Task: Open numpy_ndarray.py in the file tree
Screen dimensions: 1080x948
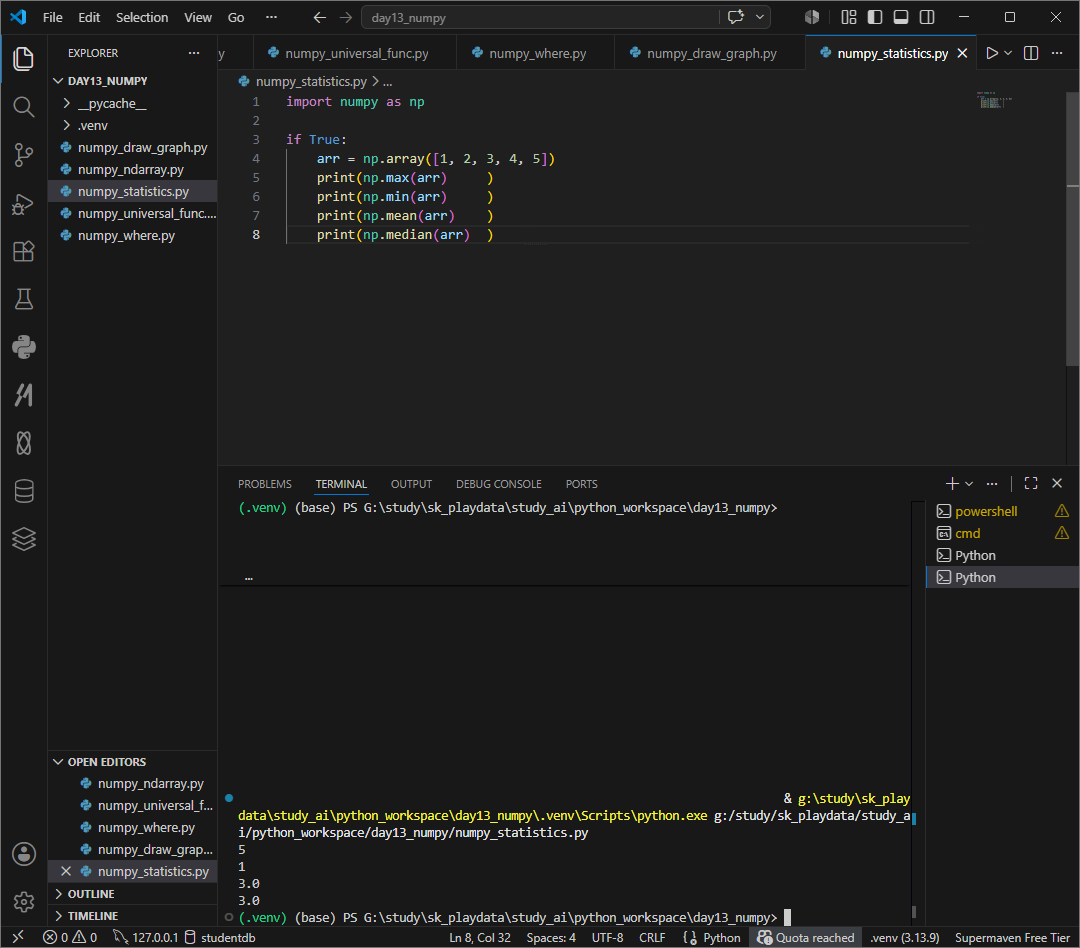Action: 131,169
